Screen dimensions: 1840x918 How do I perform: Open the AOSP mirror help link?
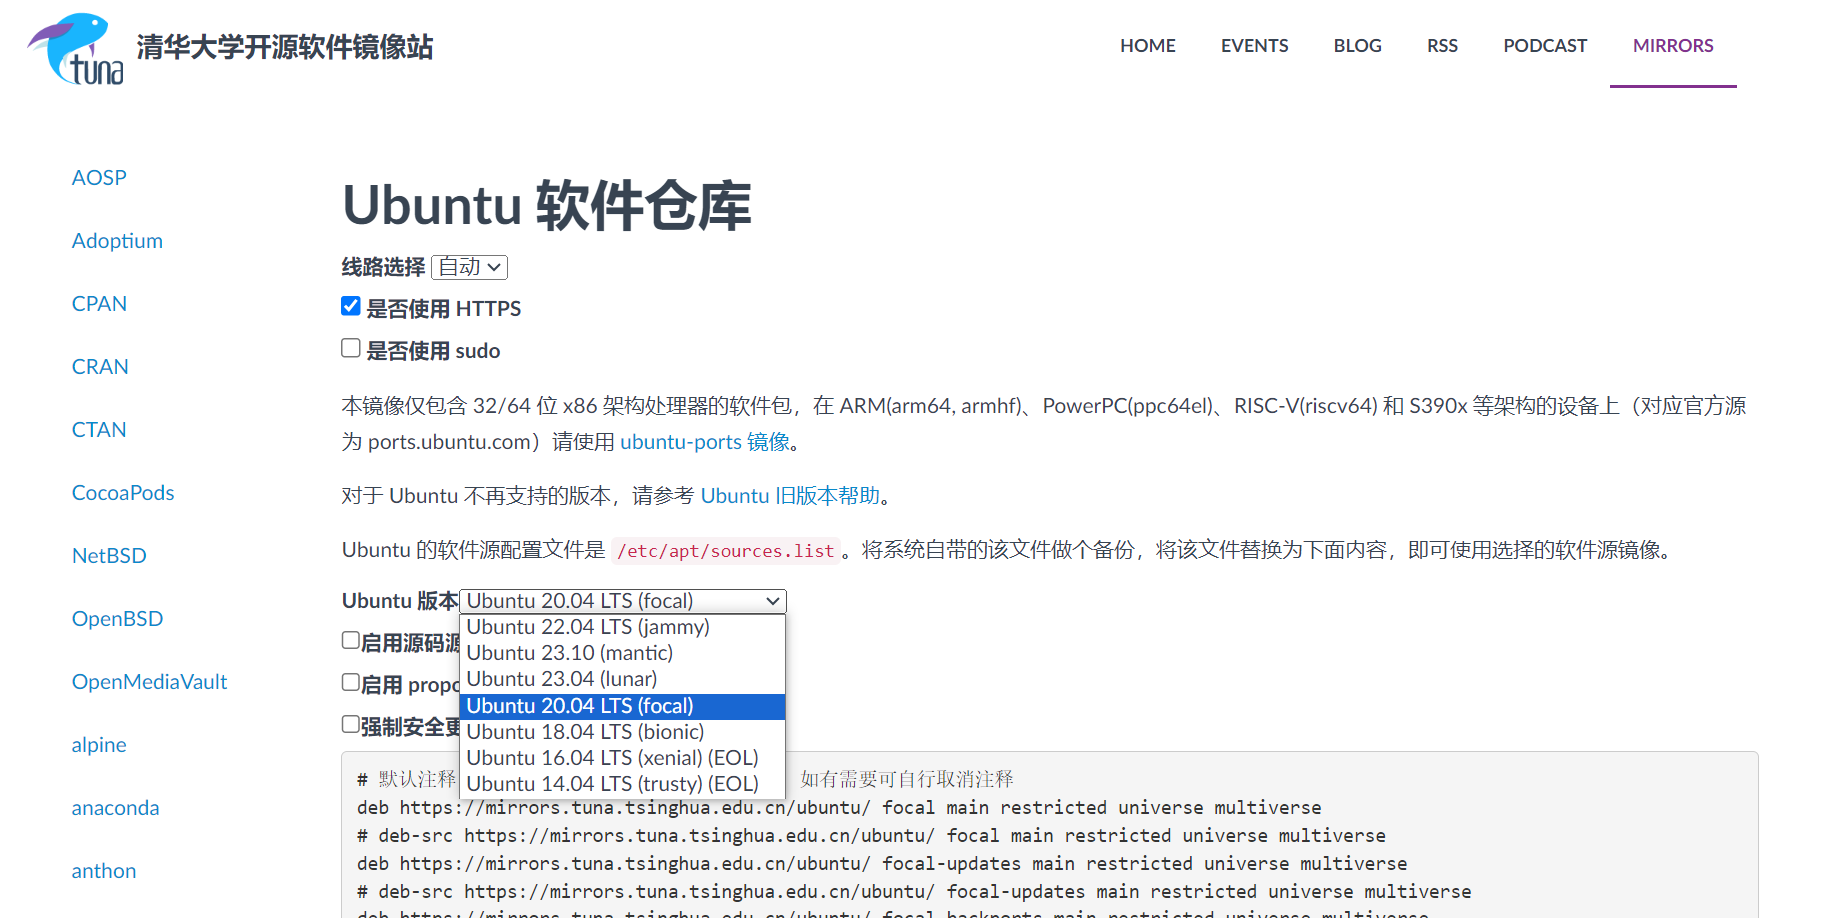point(99,178)
